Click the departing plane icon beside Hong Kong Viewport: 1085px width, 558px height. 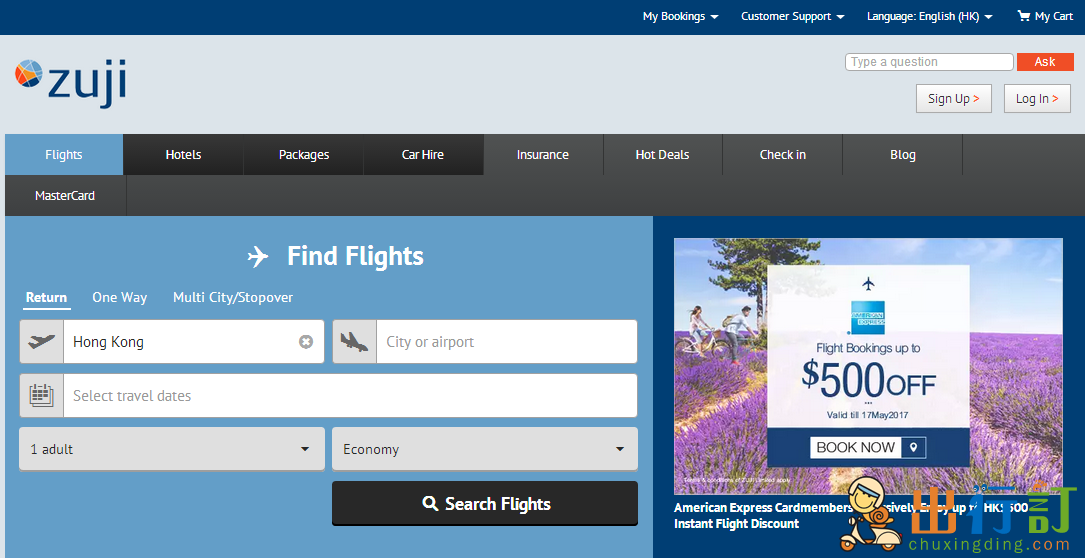pos(42,341)
